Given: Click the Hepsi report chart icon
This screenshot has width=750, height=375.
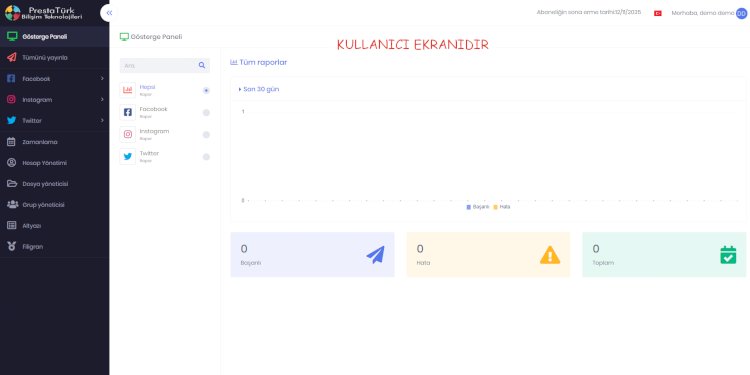Looking at the screenshot, I should (128, 90).
